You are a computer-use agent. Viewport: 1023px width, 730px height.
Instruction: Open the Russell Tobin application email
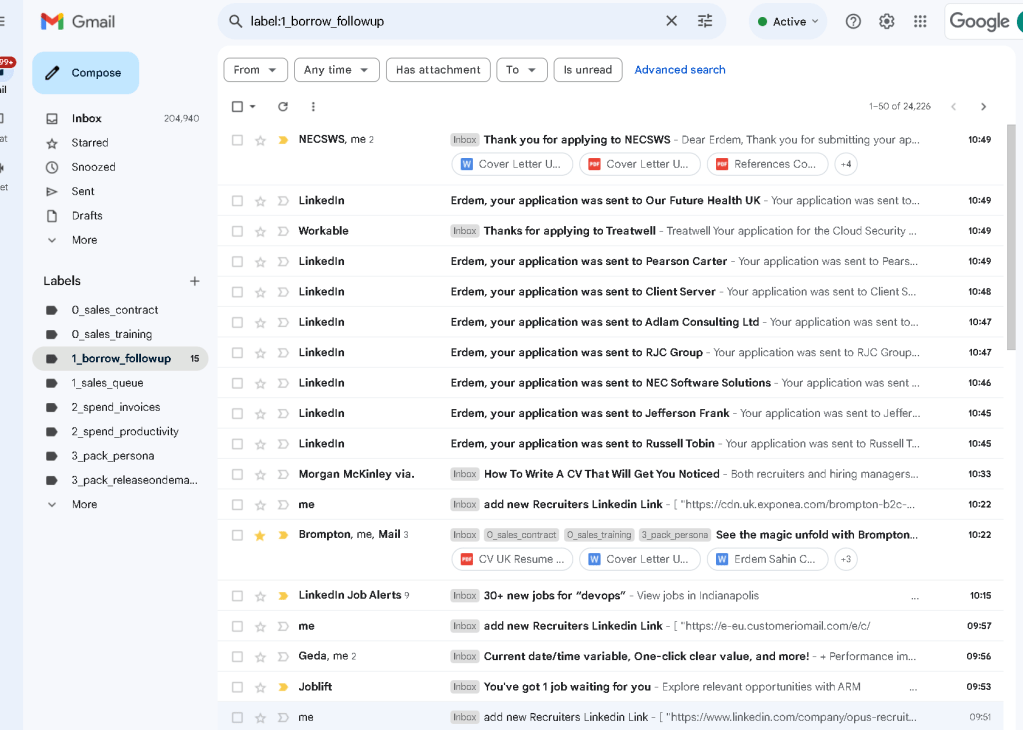point(611,444)
